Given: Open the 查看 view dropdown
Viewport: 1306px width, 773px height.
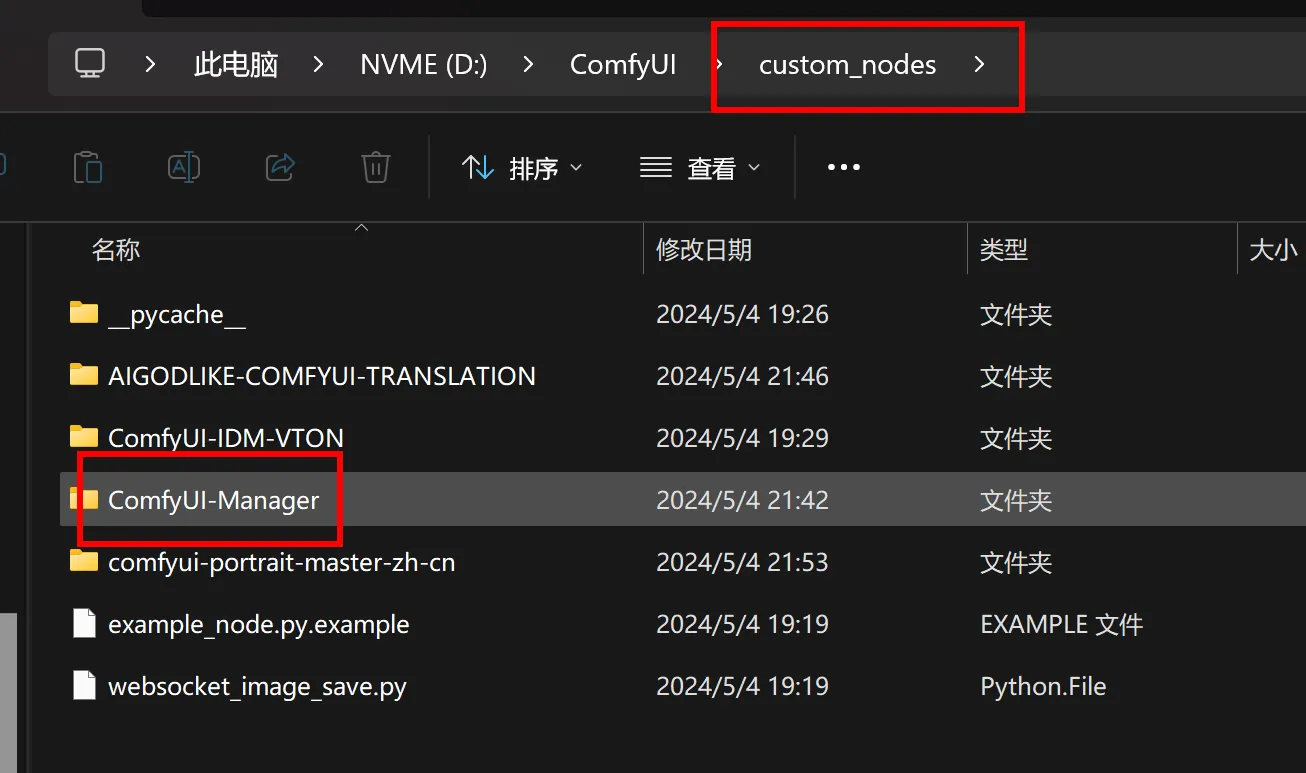Looking at the screenshot, I should 700,168.
